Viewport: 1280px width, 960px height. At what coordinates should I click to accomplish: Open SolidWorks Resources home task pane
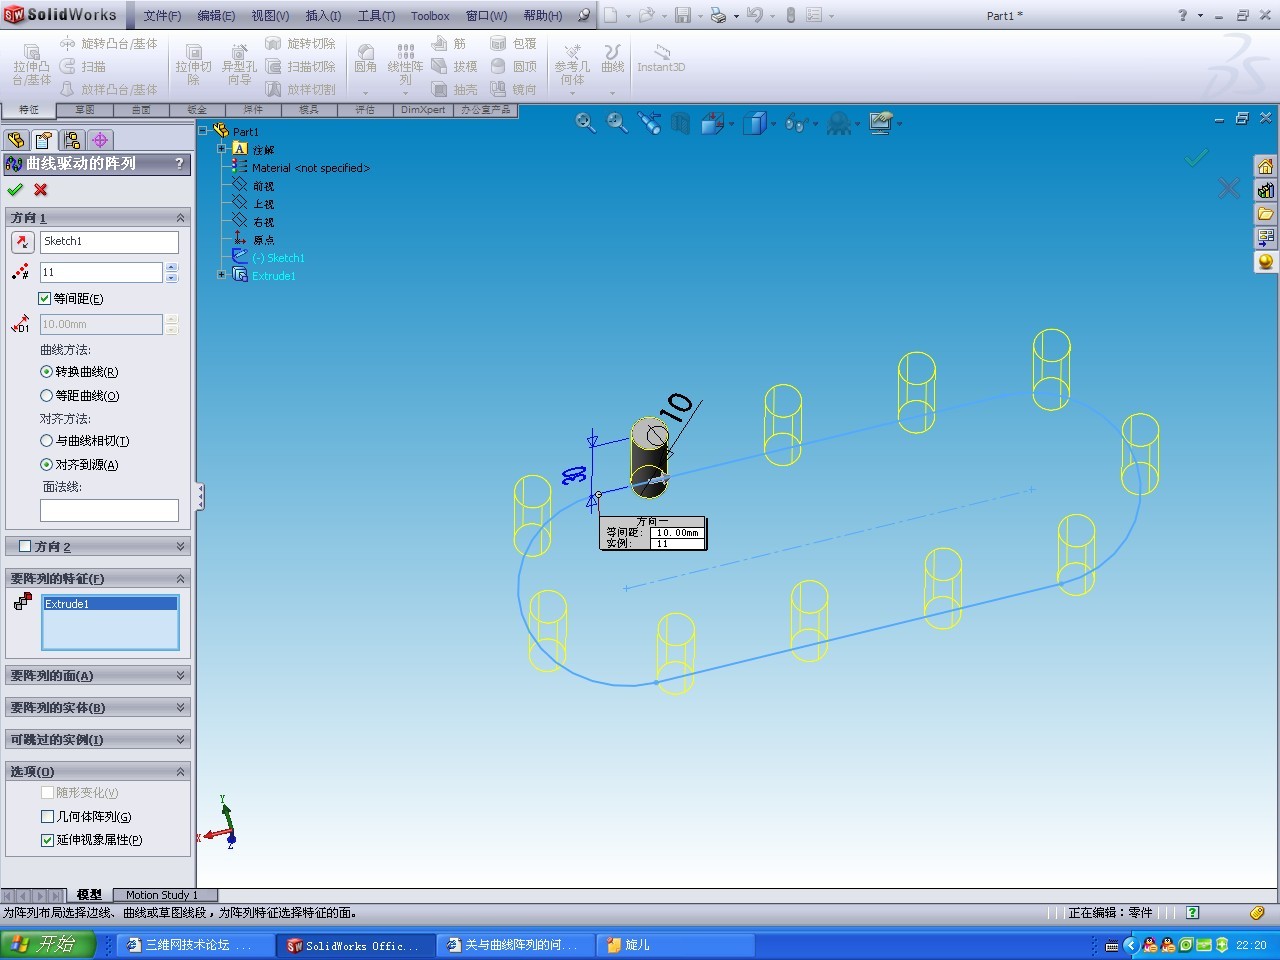coord(1265,166)
